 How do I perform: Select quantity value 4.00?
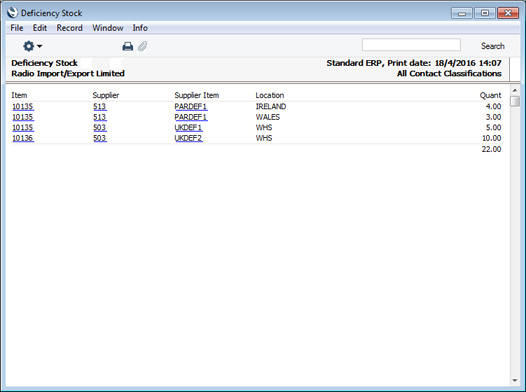click(x=493, y=106)
